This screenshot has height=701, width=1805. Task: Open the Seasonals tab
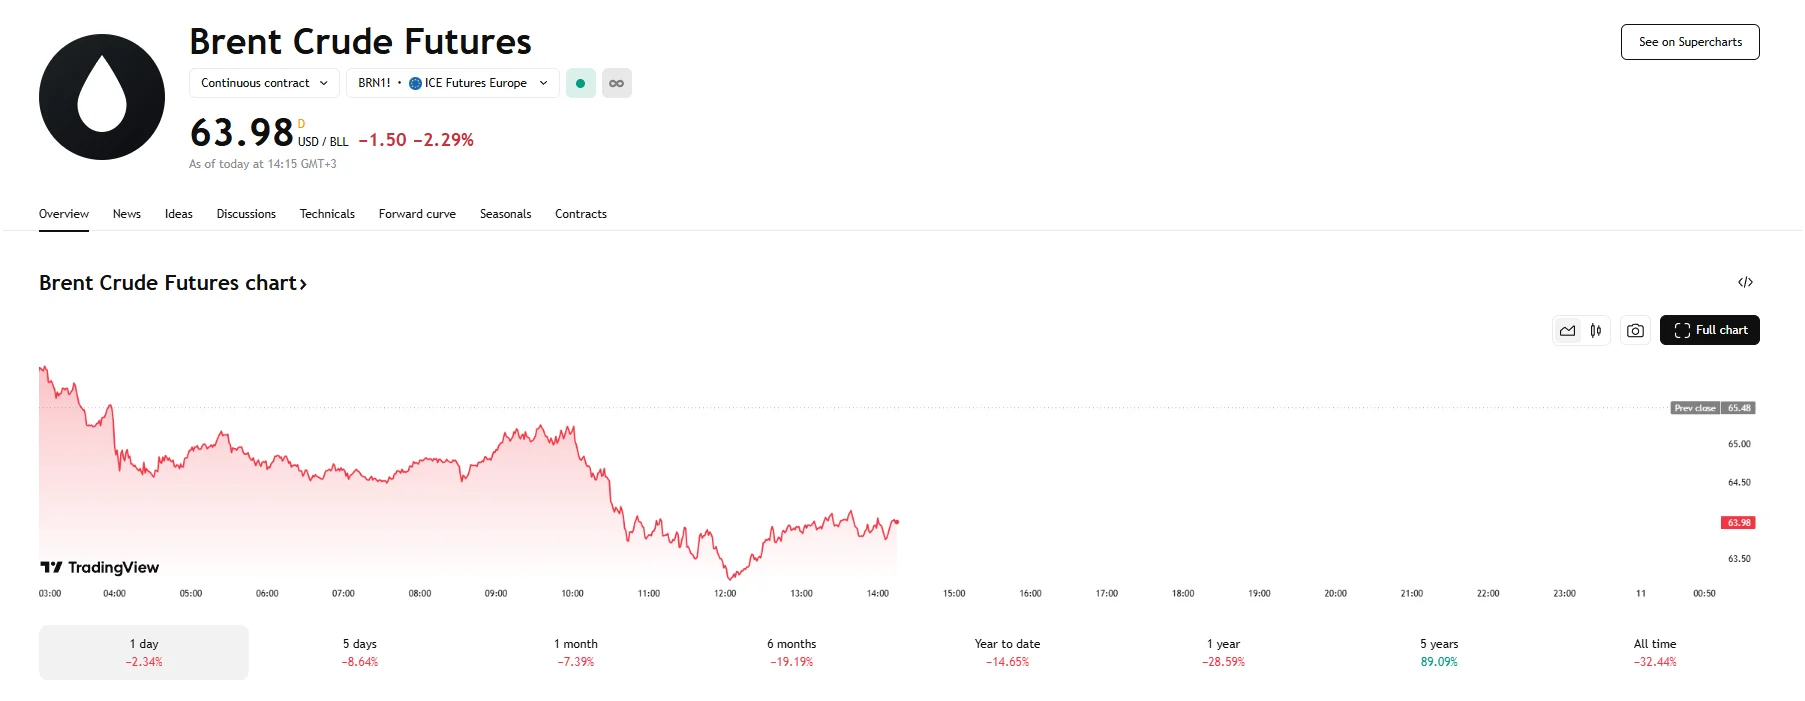505,214
